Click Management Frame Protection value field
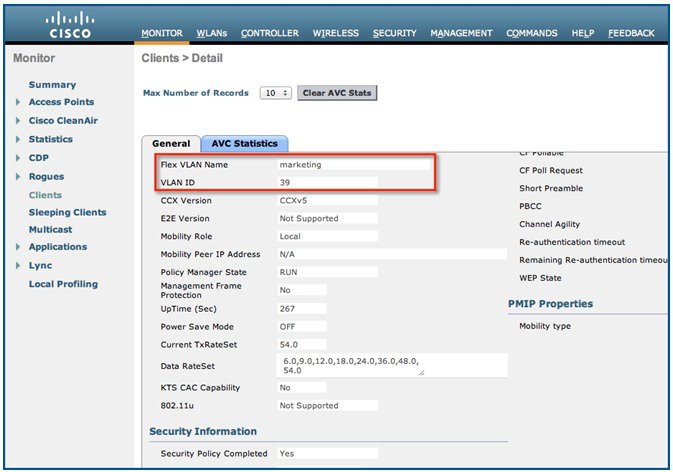Image resolution: width=673 pixels, height=472 pixels. click(302, 290)
